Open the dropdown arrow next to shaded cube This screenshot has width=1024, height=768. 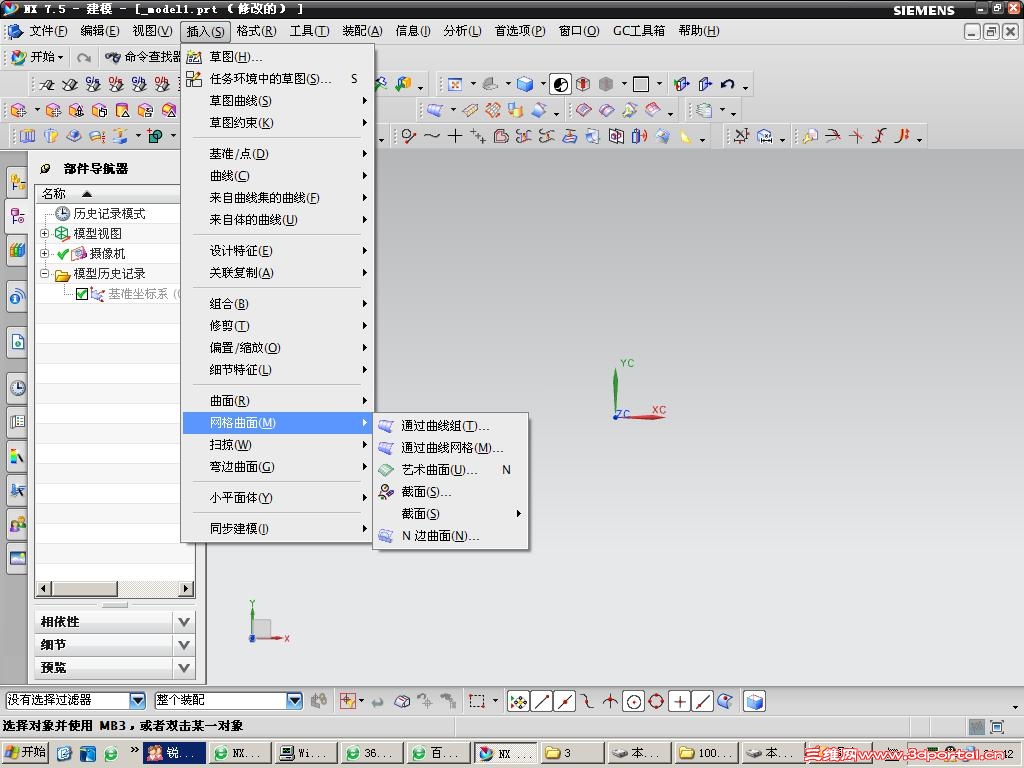pos(542,84)
